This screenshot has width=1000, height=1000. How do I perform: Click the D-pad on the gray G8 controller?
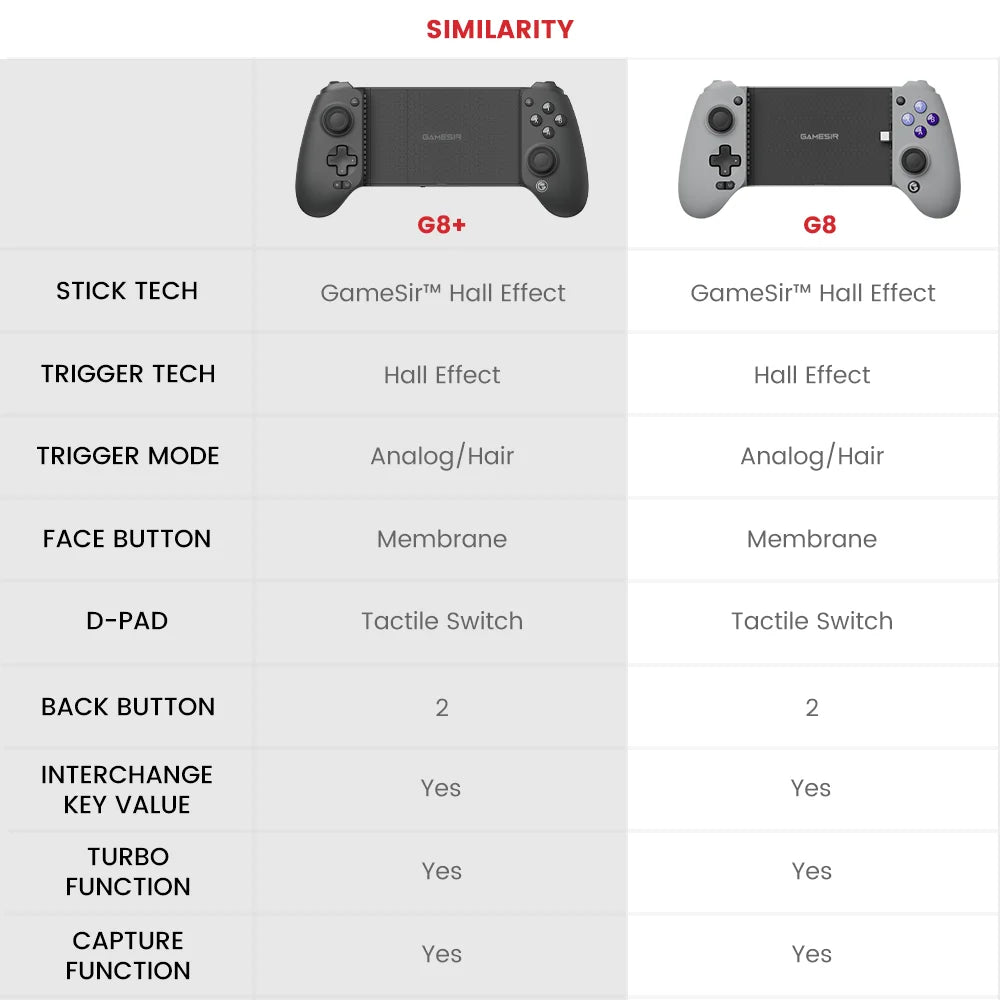[x=724, y=159]
